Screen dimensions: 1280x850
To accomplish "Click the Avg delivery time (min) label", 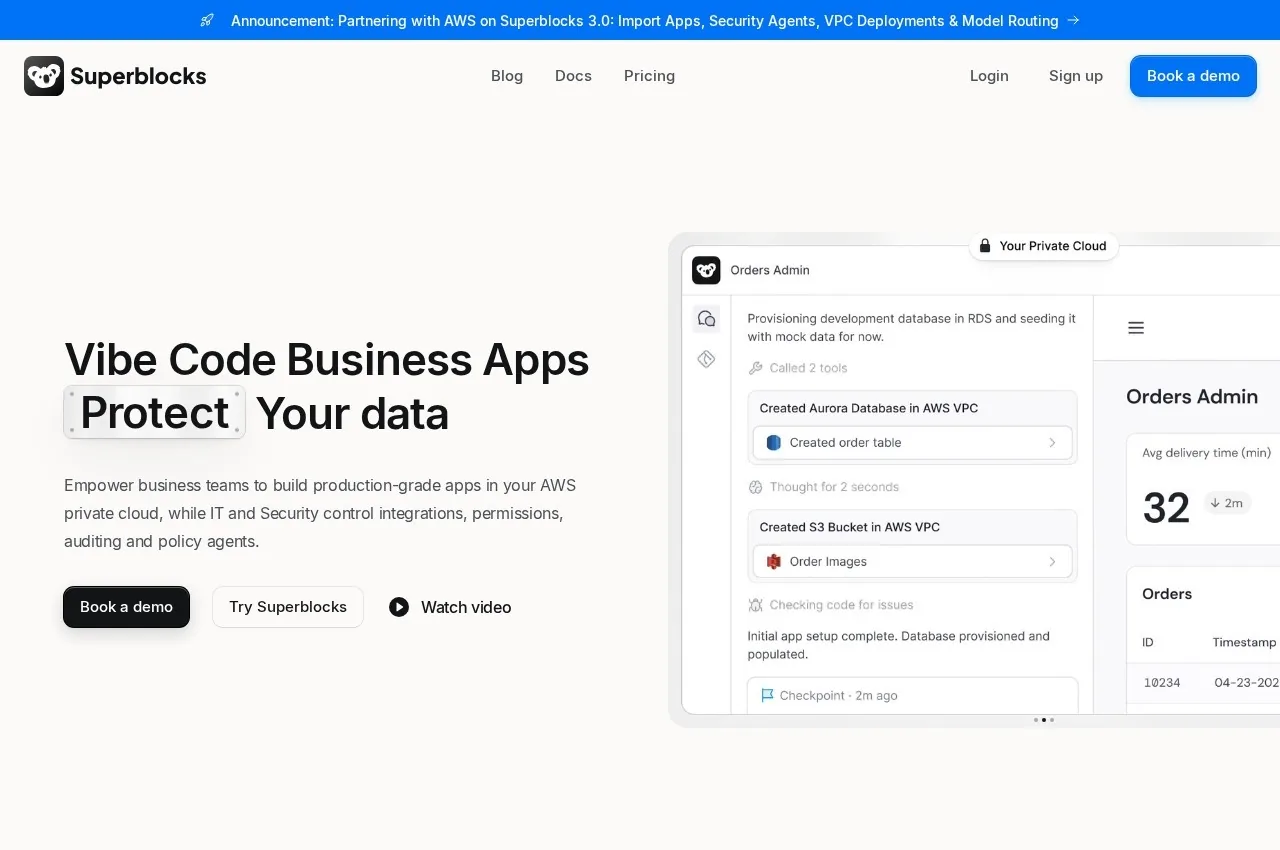I will pos(1207,453).
